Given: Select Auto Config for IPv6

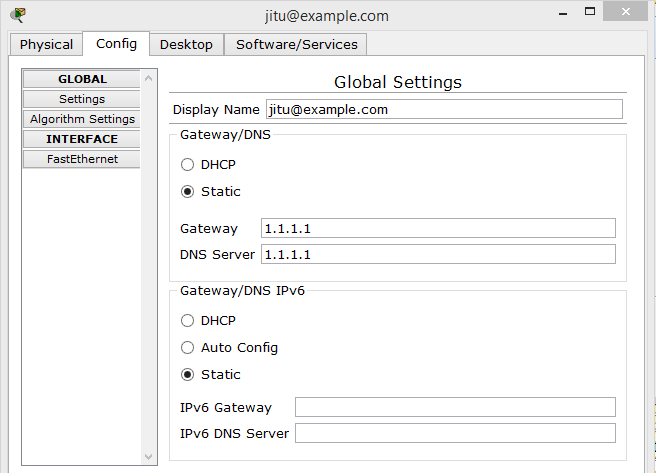Looking at the screenshot, I should click(188, 348).
